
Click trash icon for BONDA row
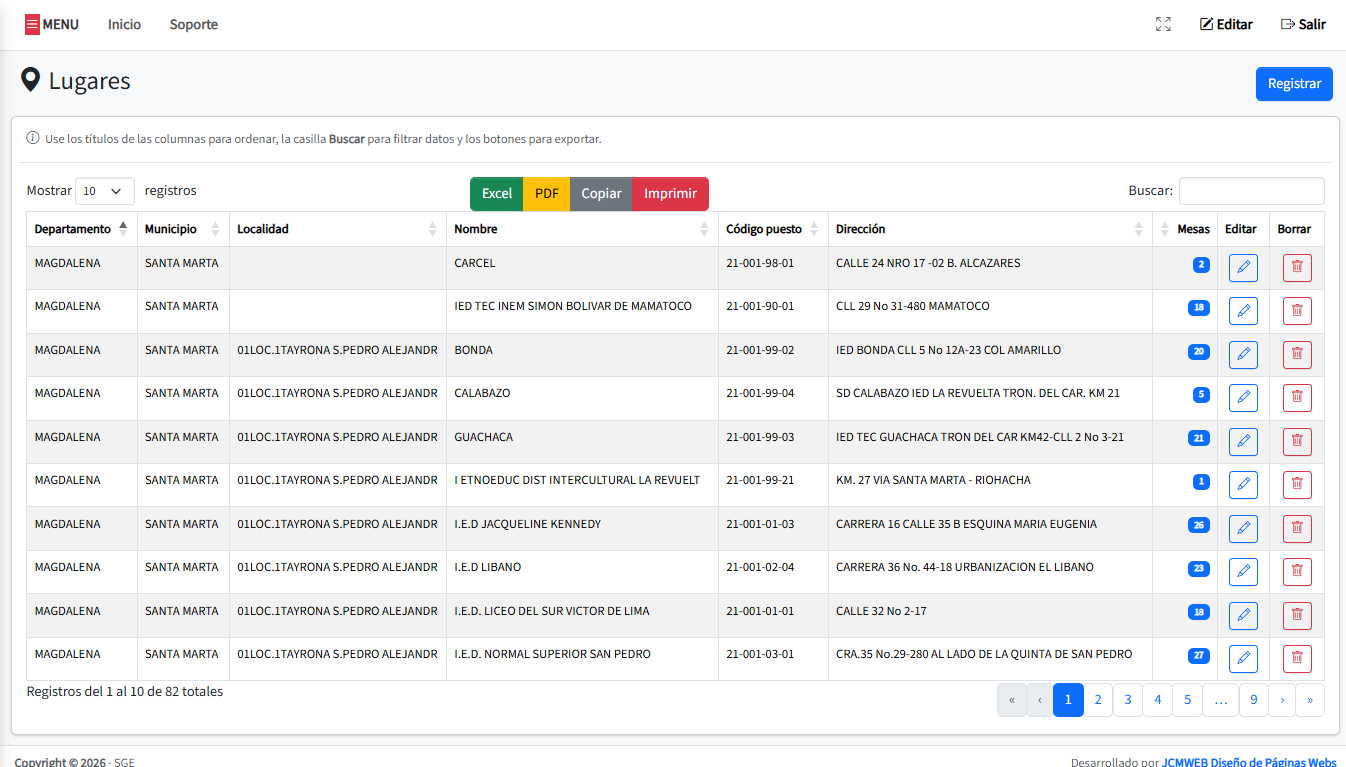click(x=1297, y=354)
